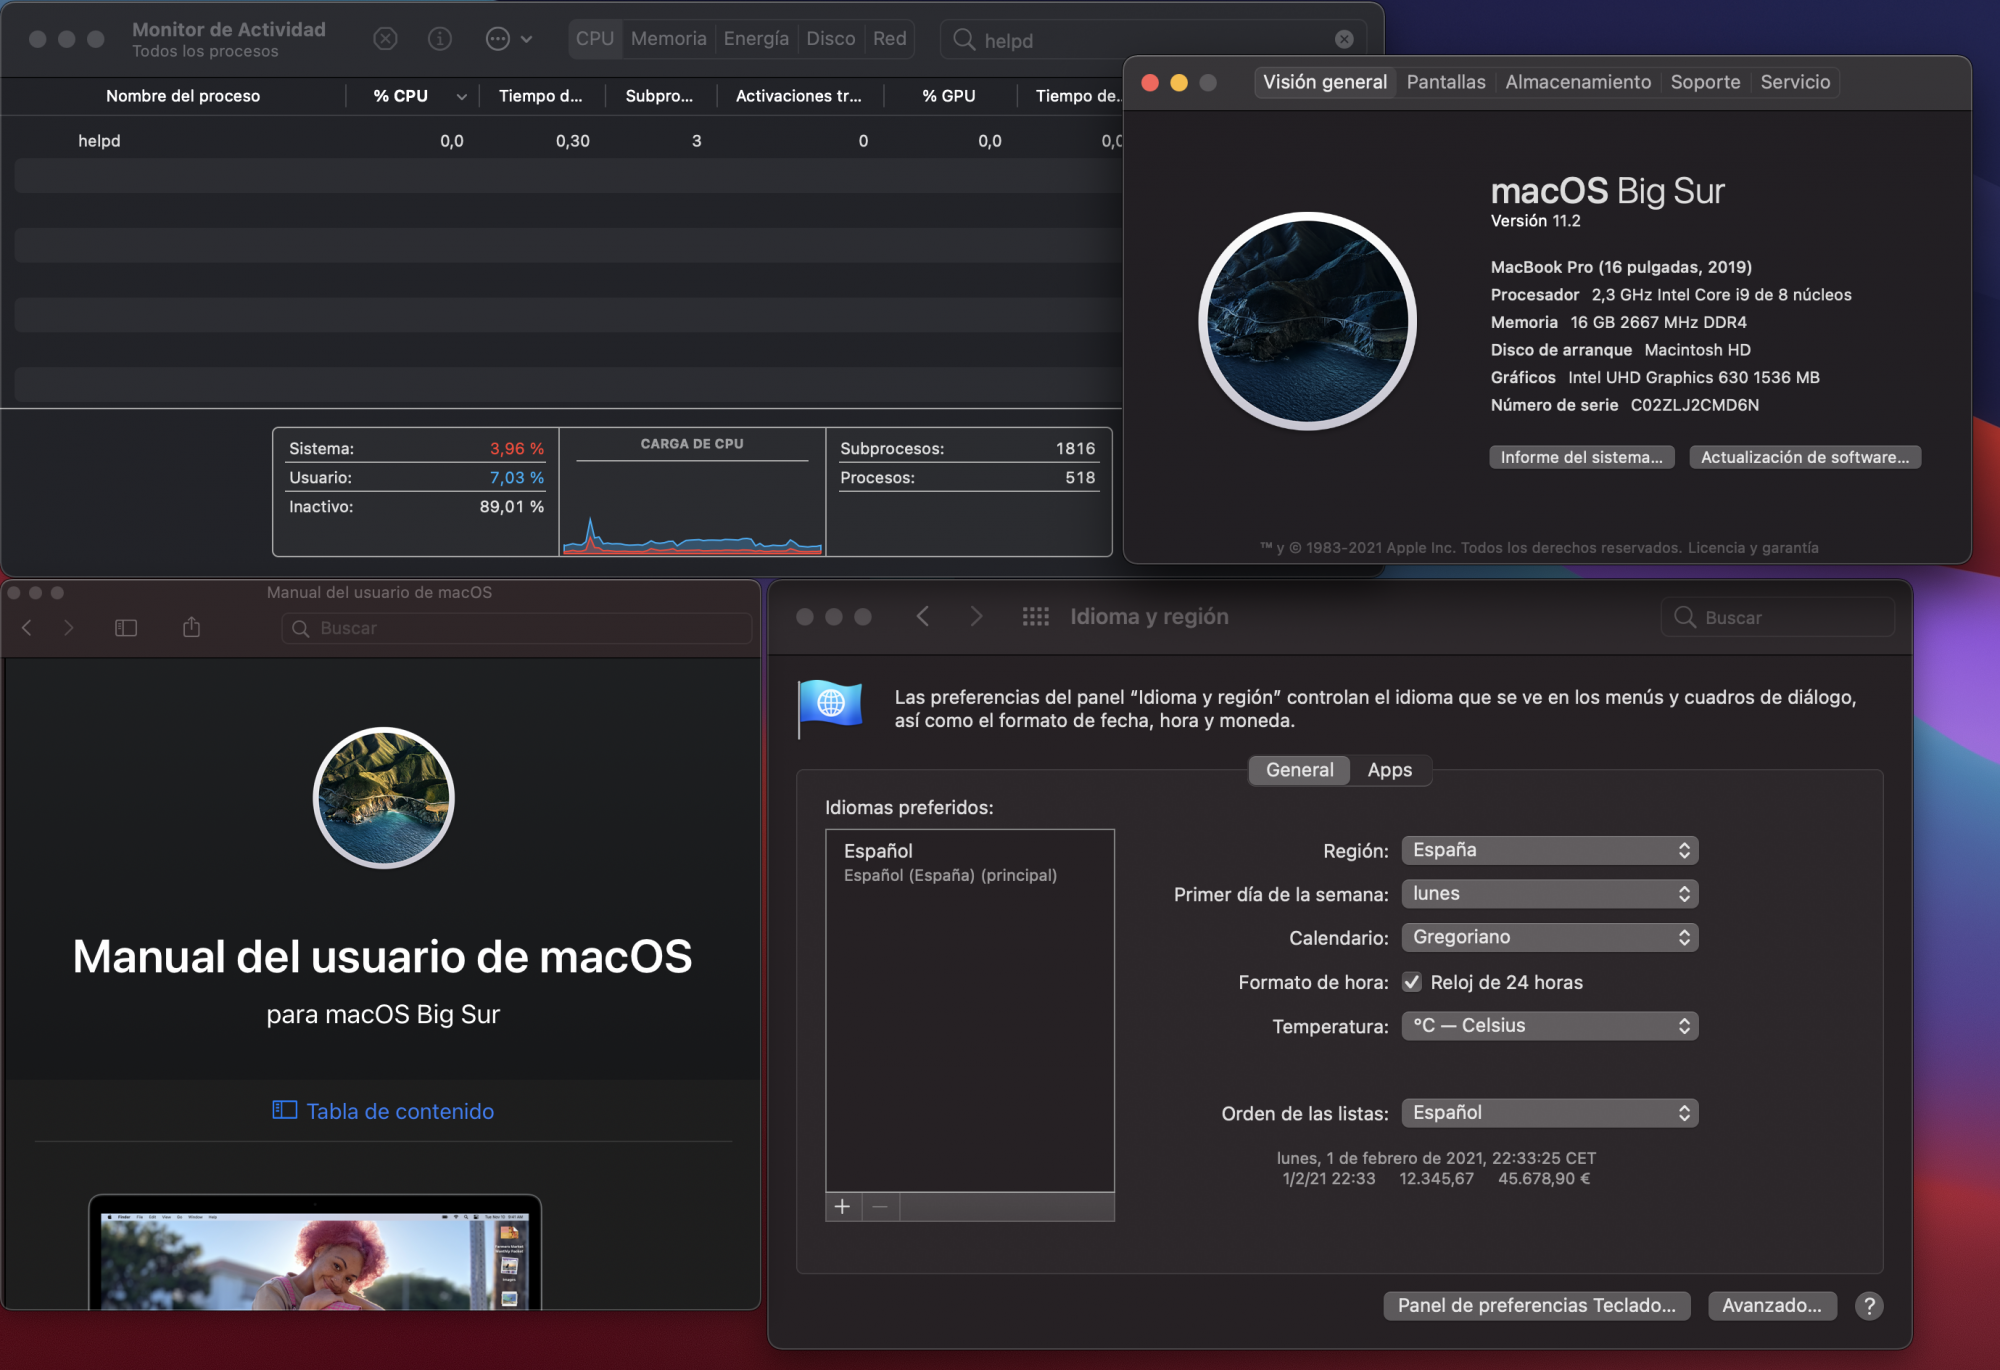
Task: Switch to the Red tab
Action: [890, 39]
